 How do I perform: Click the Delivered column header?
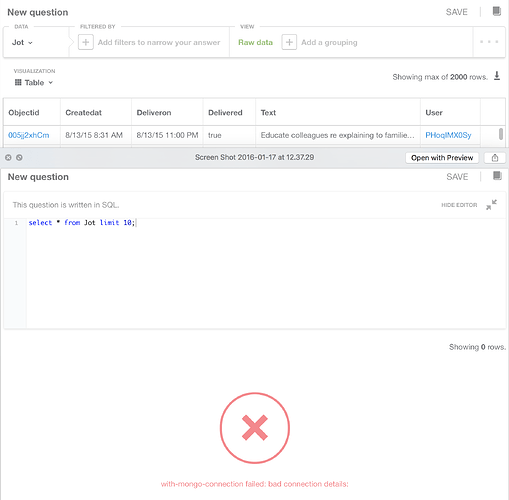coord(225,113)
